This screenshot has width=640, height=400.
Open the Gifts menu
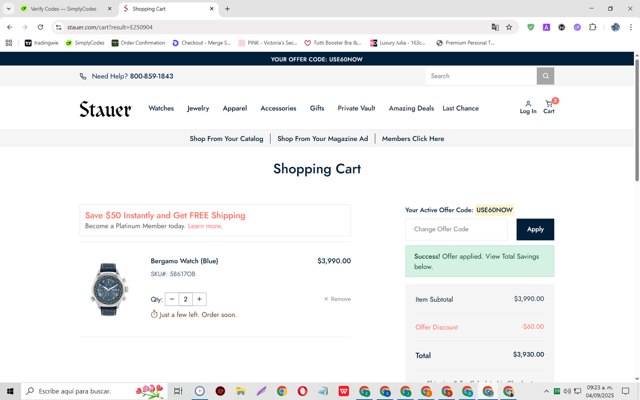tap(317, 108)
